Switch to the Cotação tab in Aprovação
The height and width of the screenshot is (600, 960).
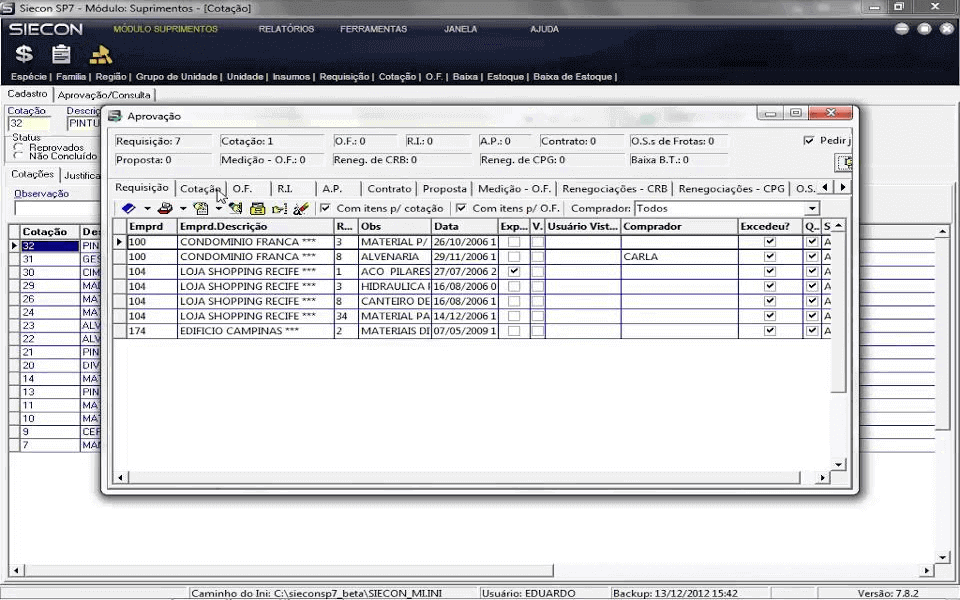point(200,189)
